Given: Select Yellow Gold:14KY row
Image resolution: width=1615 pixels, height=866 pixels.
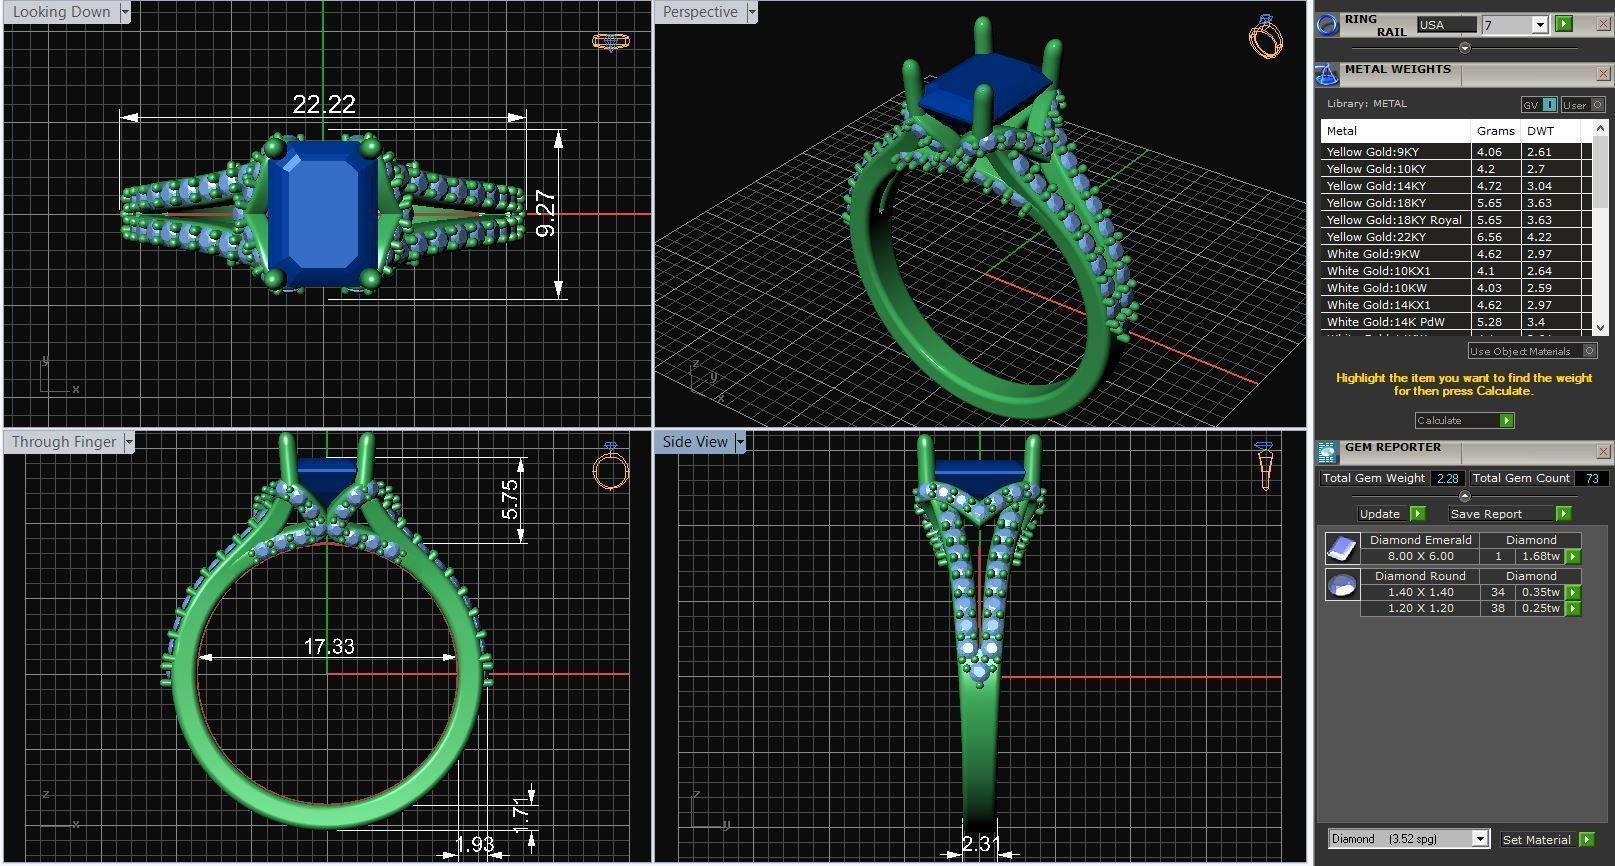Looking at the screenshot, I should [x=1457, y=186].
